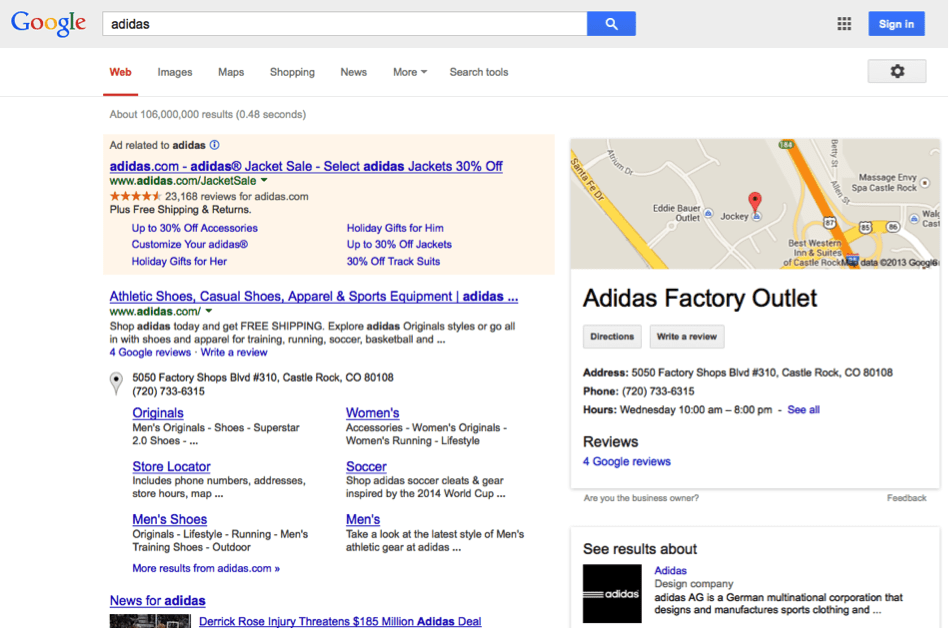This screenshot has height=629, width=949.
Task: Open the adidas Jacket Sale ad link
Action: click(x=306, y=166)
